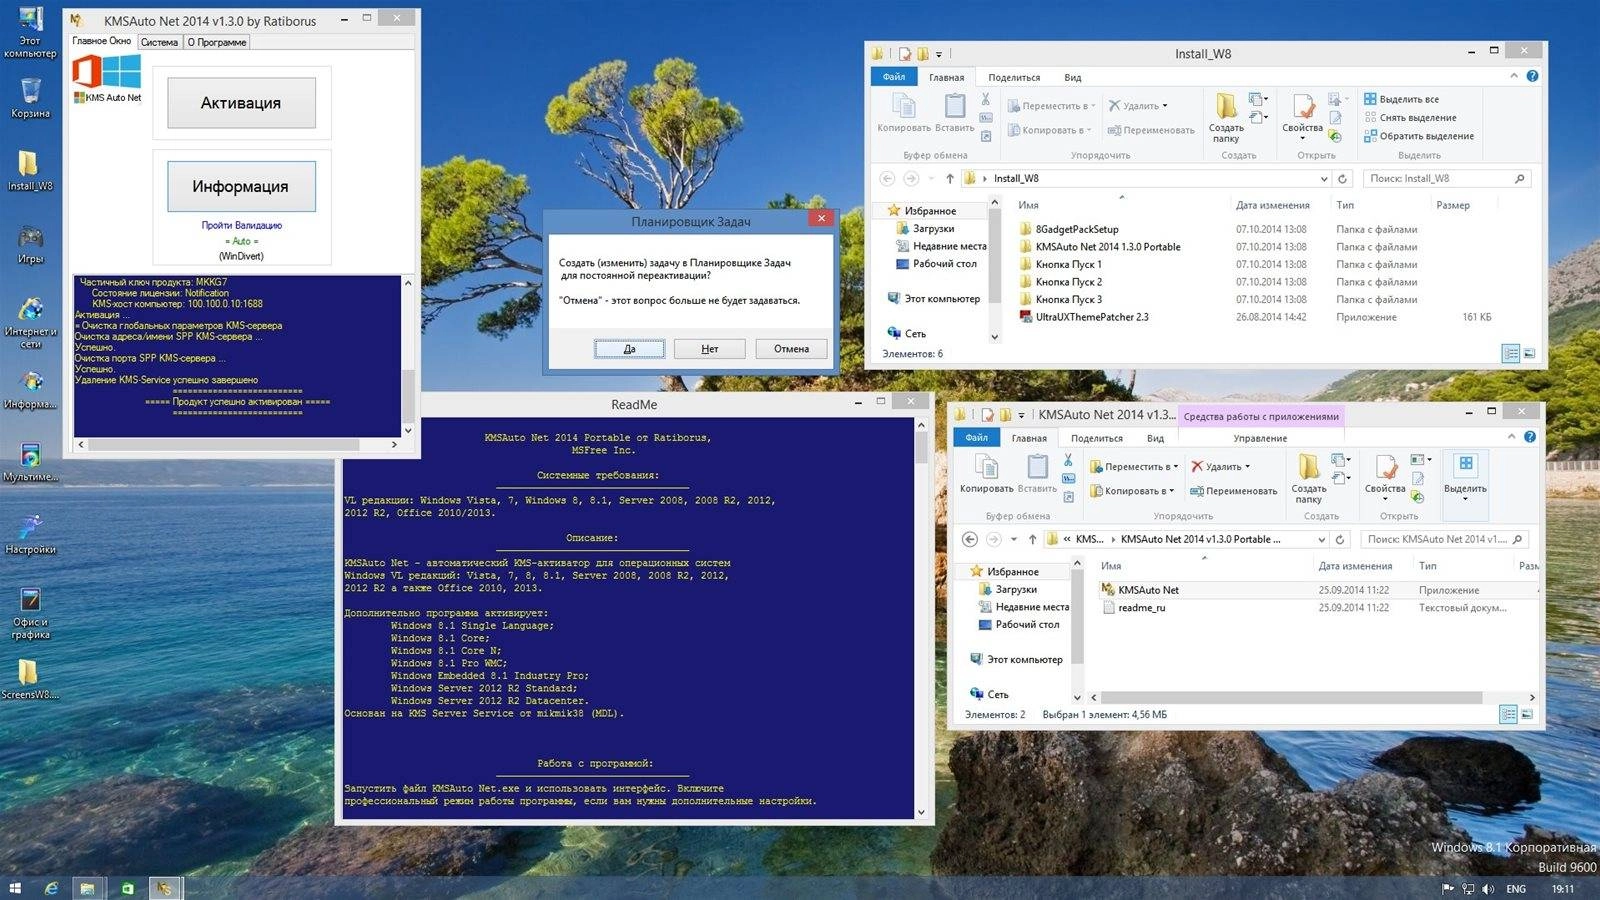
Task: Click the Windows Start button on the taskbar
Action: tap(15, 888)
